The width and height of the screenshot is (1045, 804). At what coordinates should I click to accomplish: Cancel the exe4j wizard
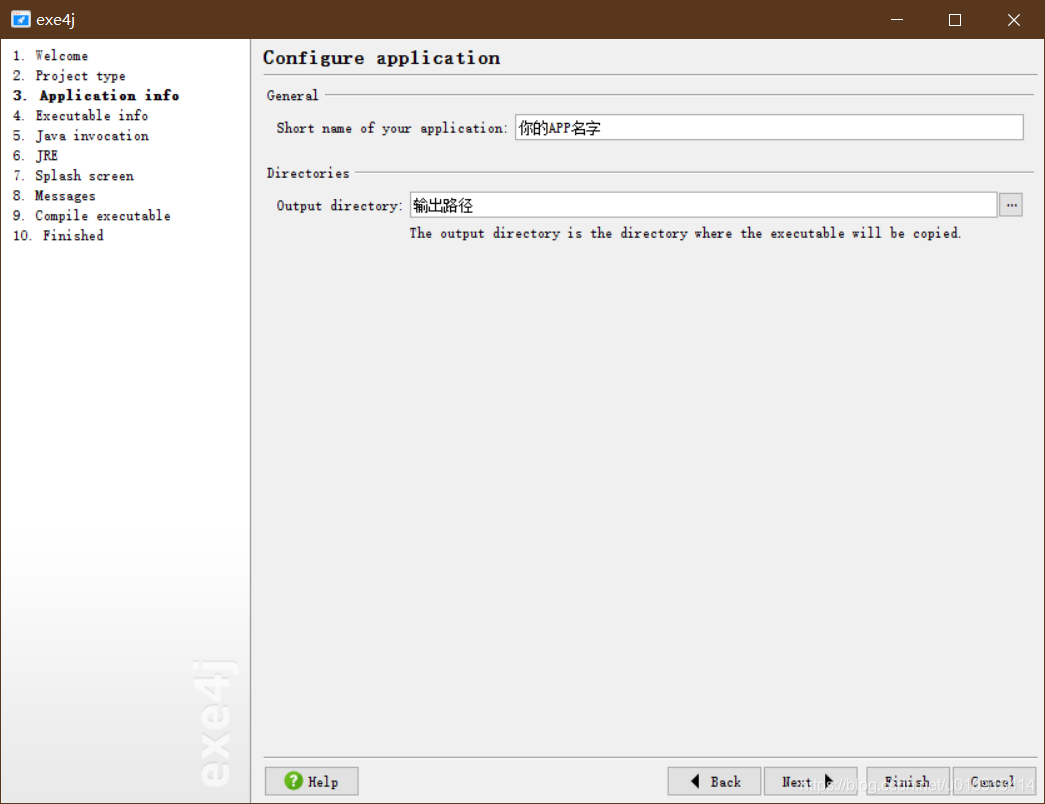click(x=994, y=781)
